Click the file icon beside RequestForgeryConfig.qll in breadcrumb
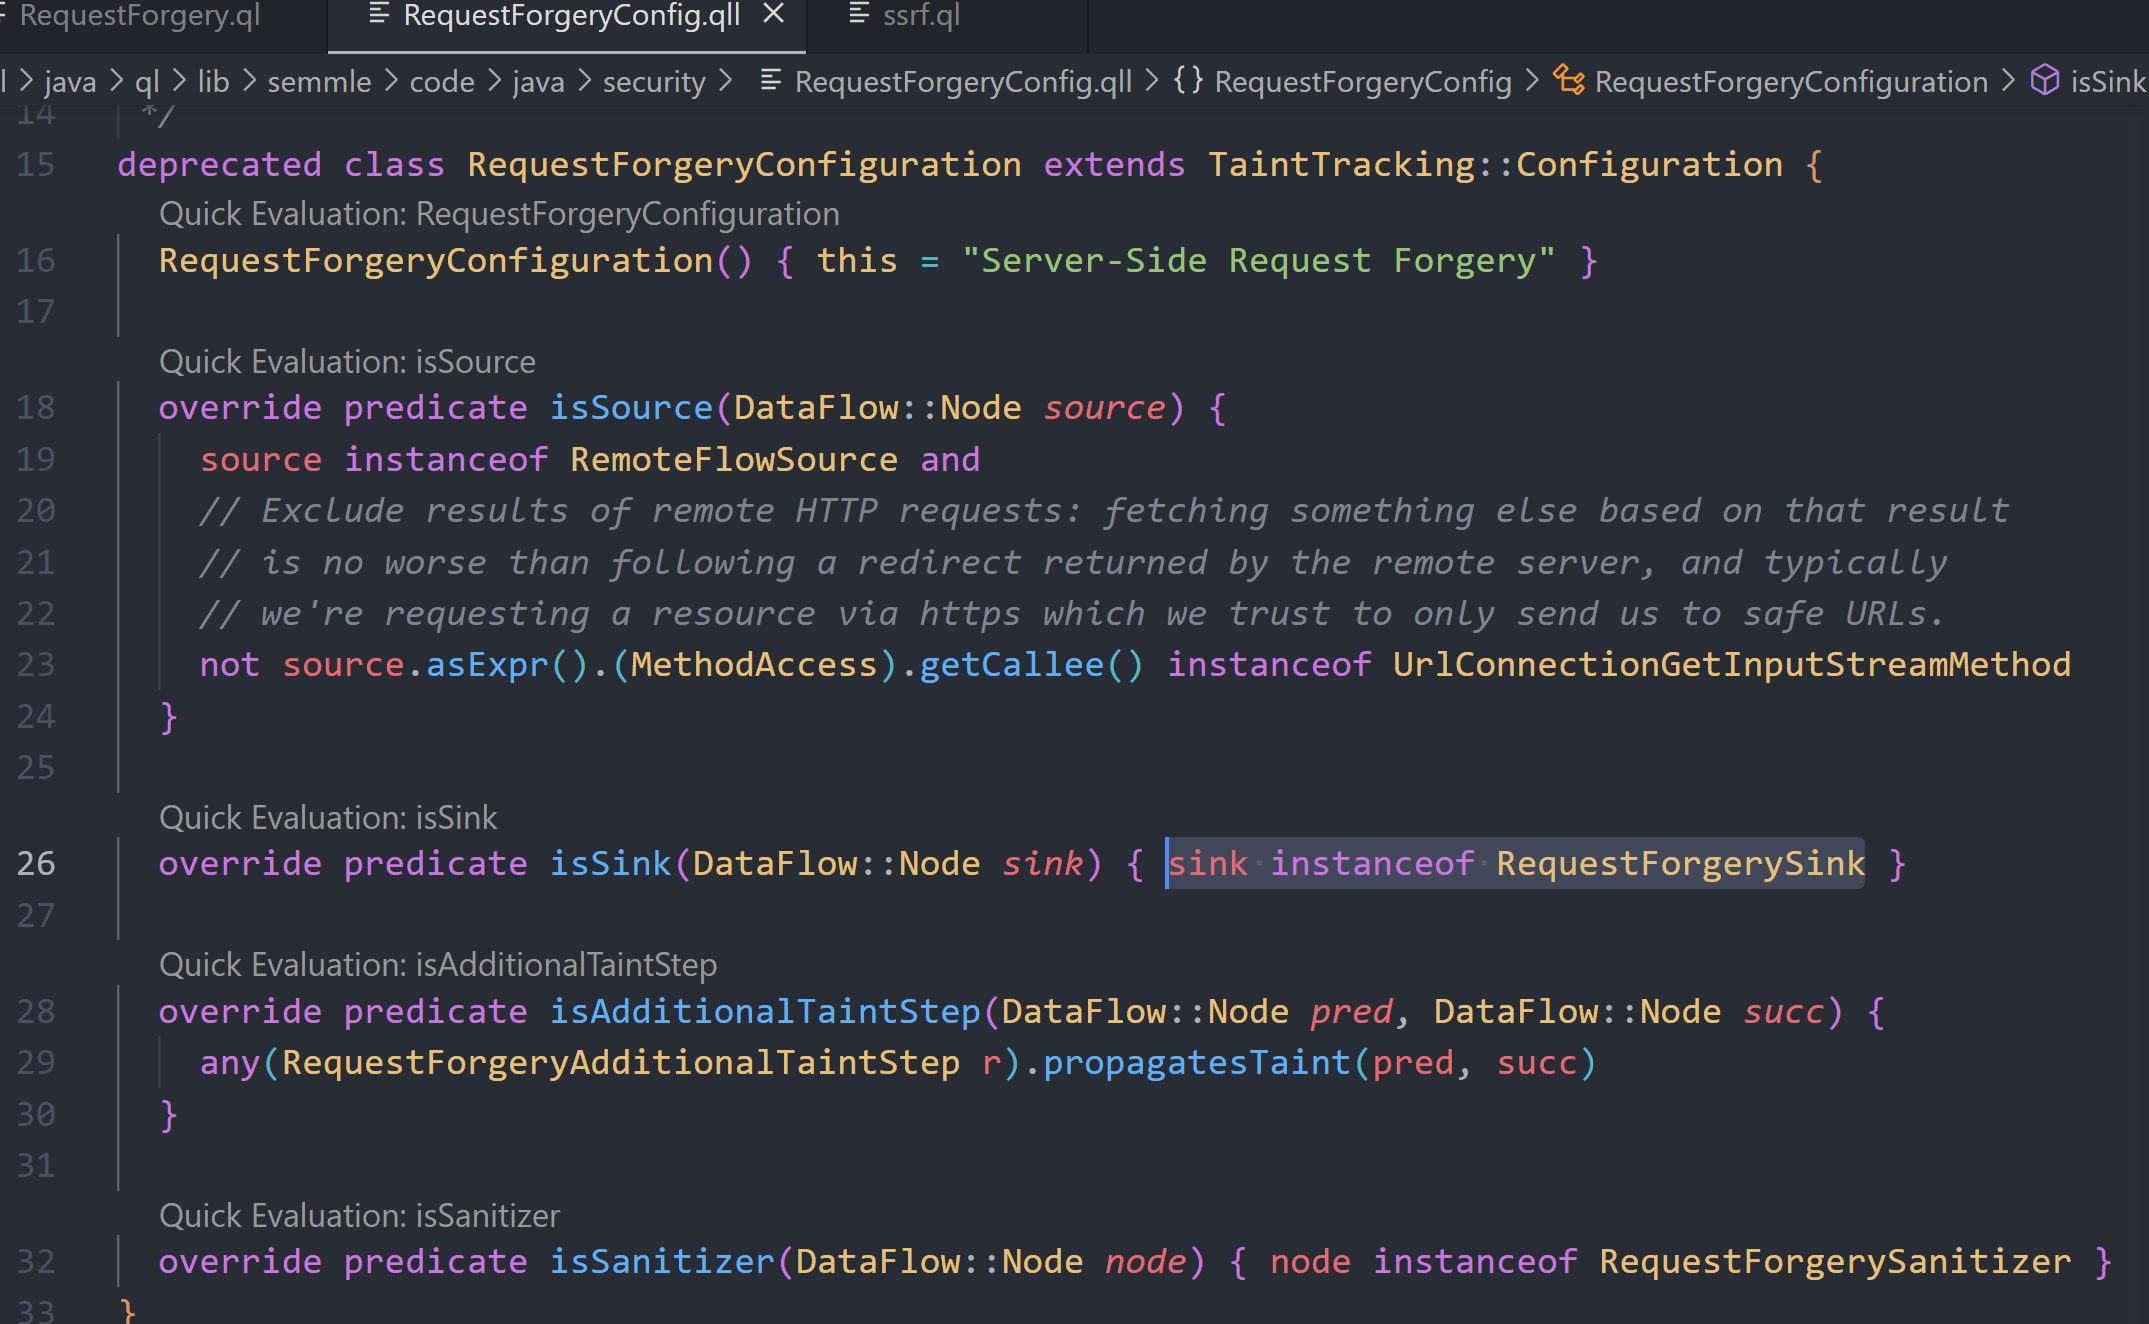The image size is (2149, 1324). (770, 81)
